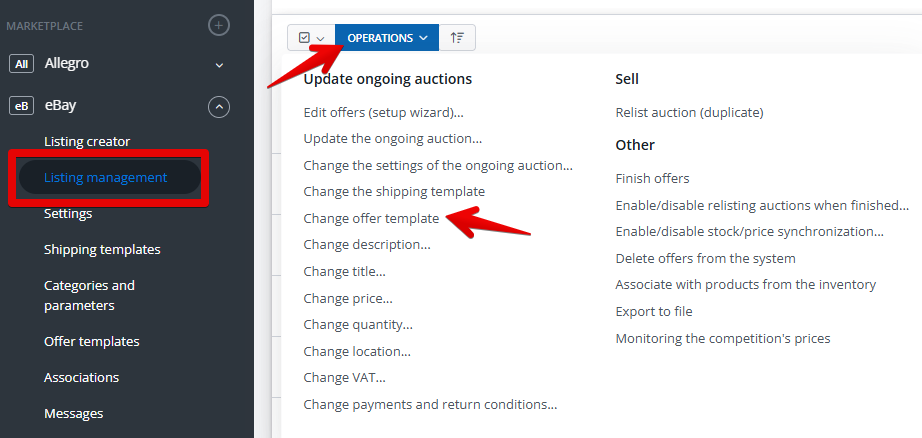The width and height of the screenshot is (922, 438).
Task: Choose Export to file option
Action: click(654, 312)
